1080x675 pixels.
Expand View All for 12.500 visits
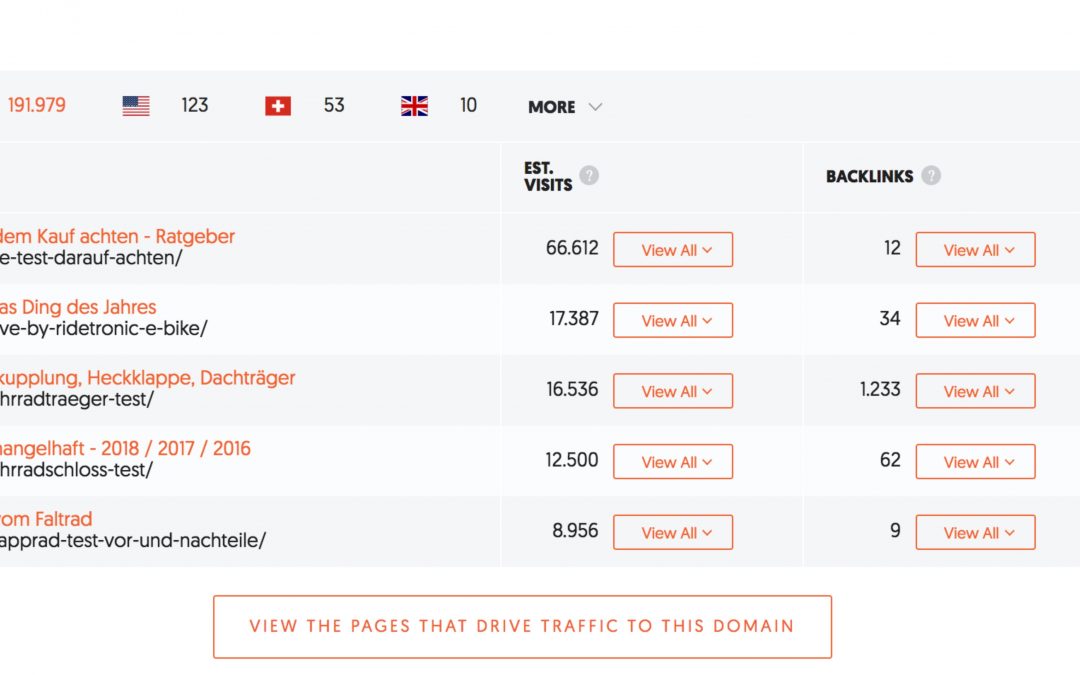pos(673,462)
